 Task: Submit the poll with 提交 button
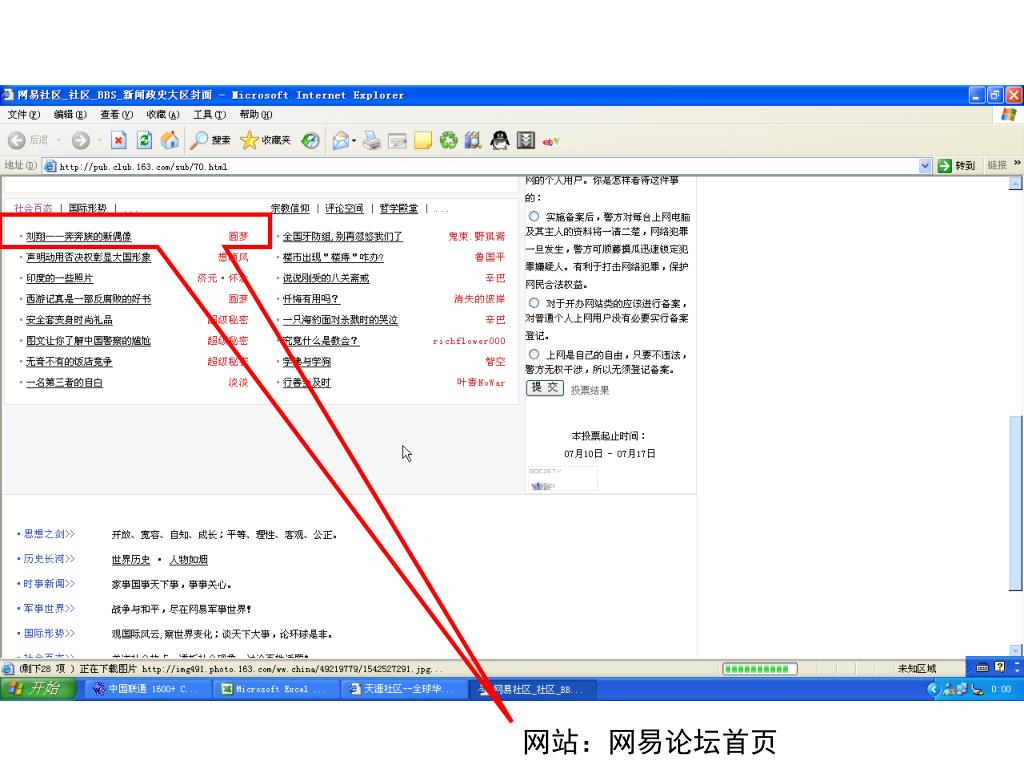tap(545, 388)
